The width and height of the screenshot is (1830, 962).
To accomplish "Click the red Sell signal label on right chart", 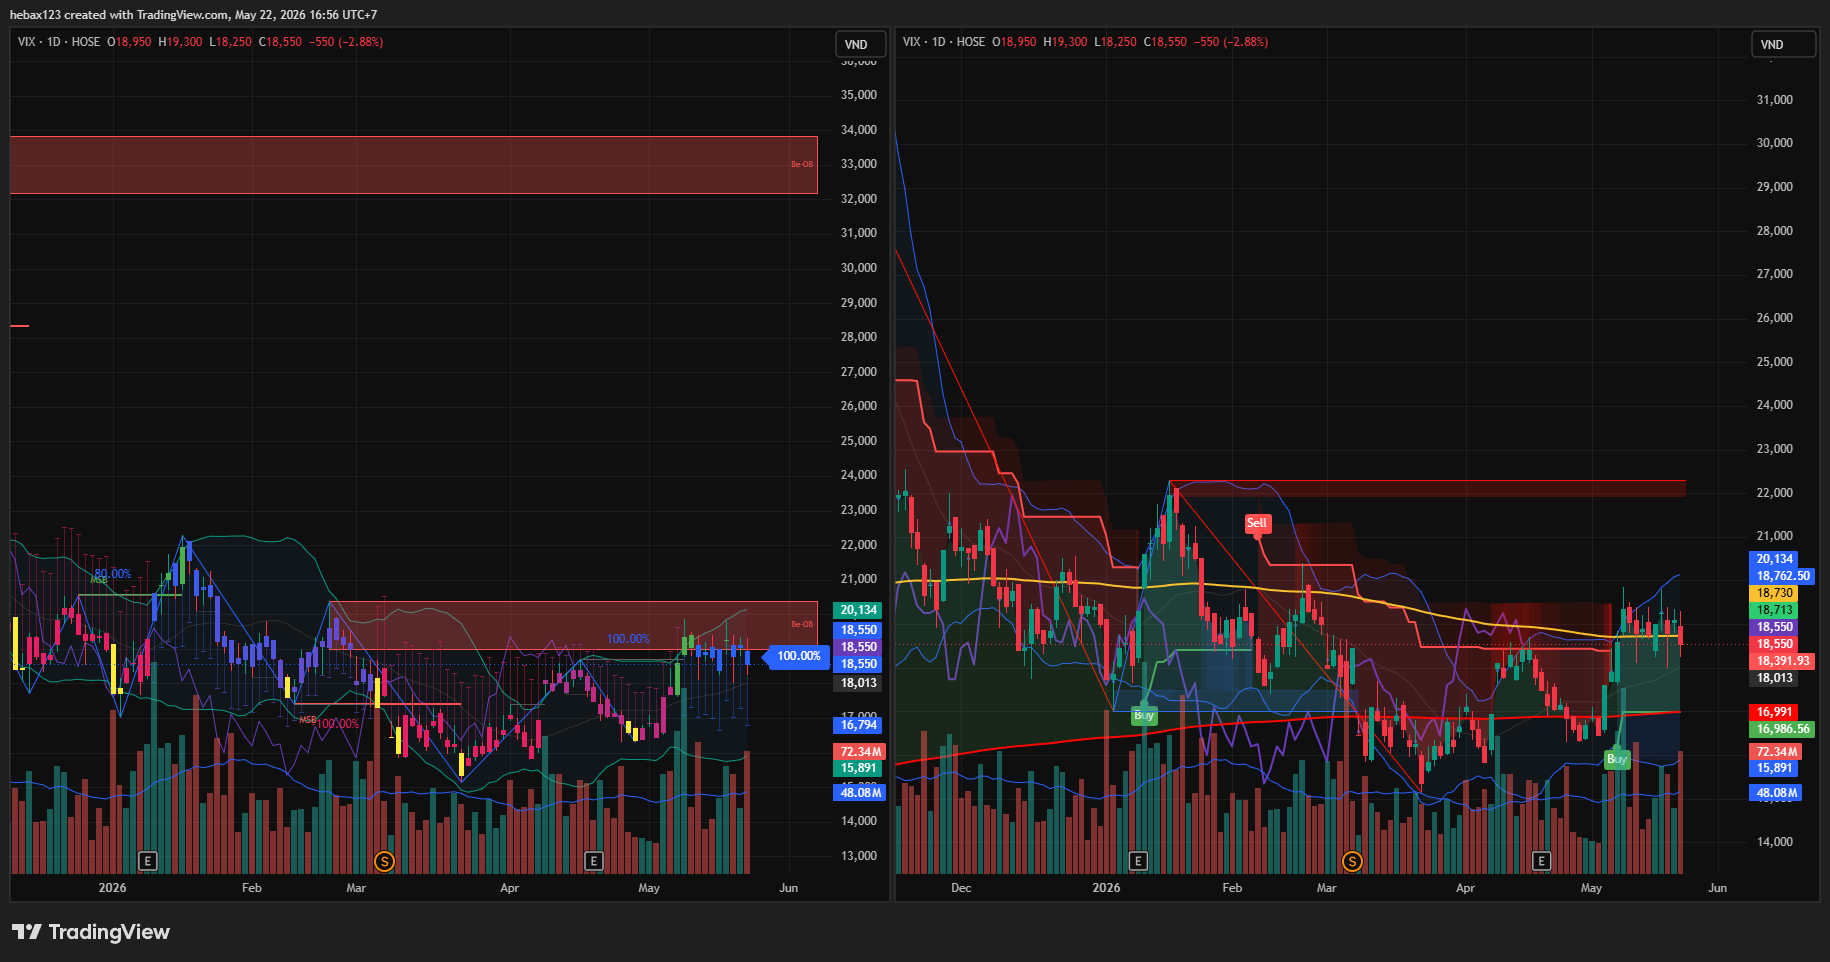I will tap(1257, 523).
